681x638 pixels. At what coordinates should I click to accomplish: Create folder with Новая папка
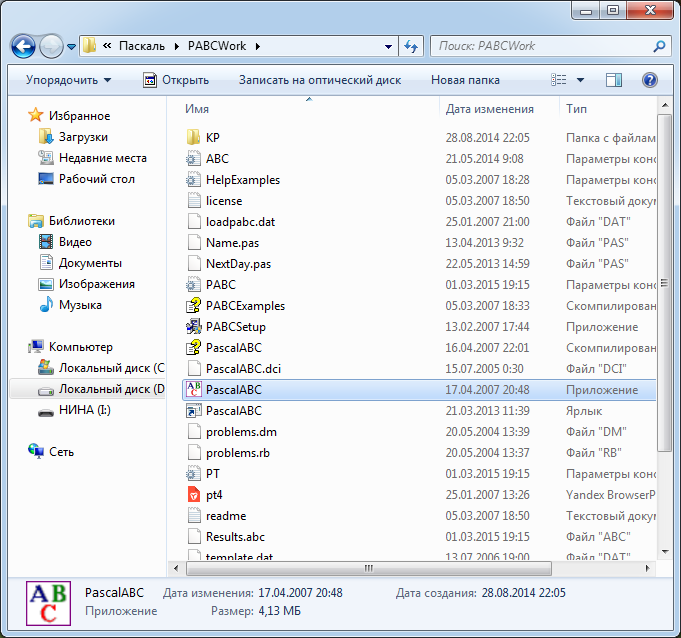[x=465, y=80]
